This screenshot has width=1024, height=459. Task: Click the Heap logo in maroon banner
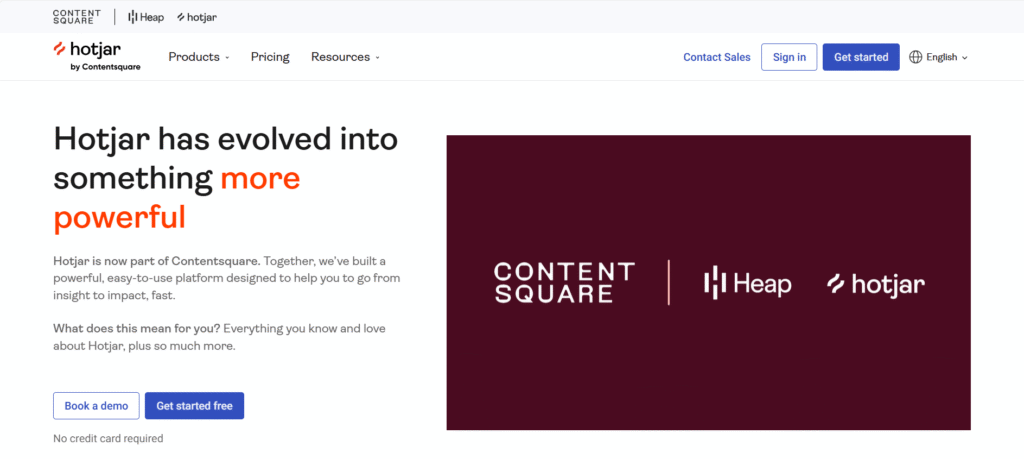point(747,284)
